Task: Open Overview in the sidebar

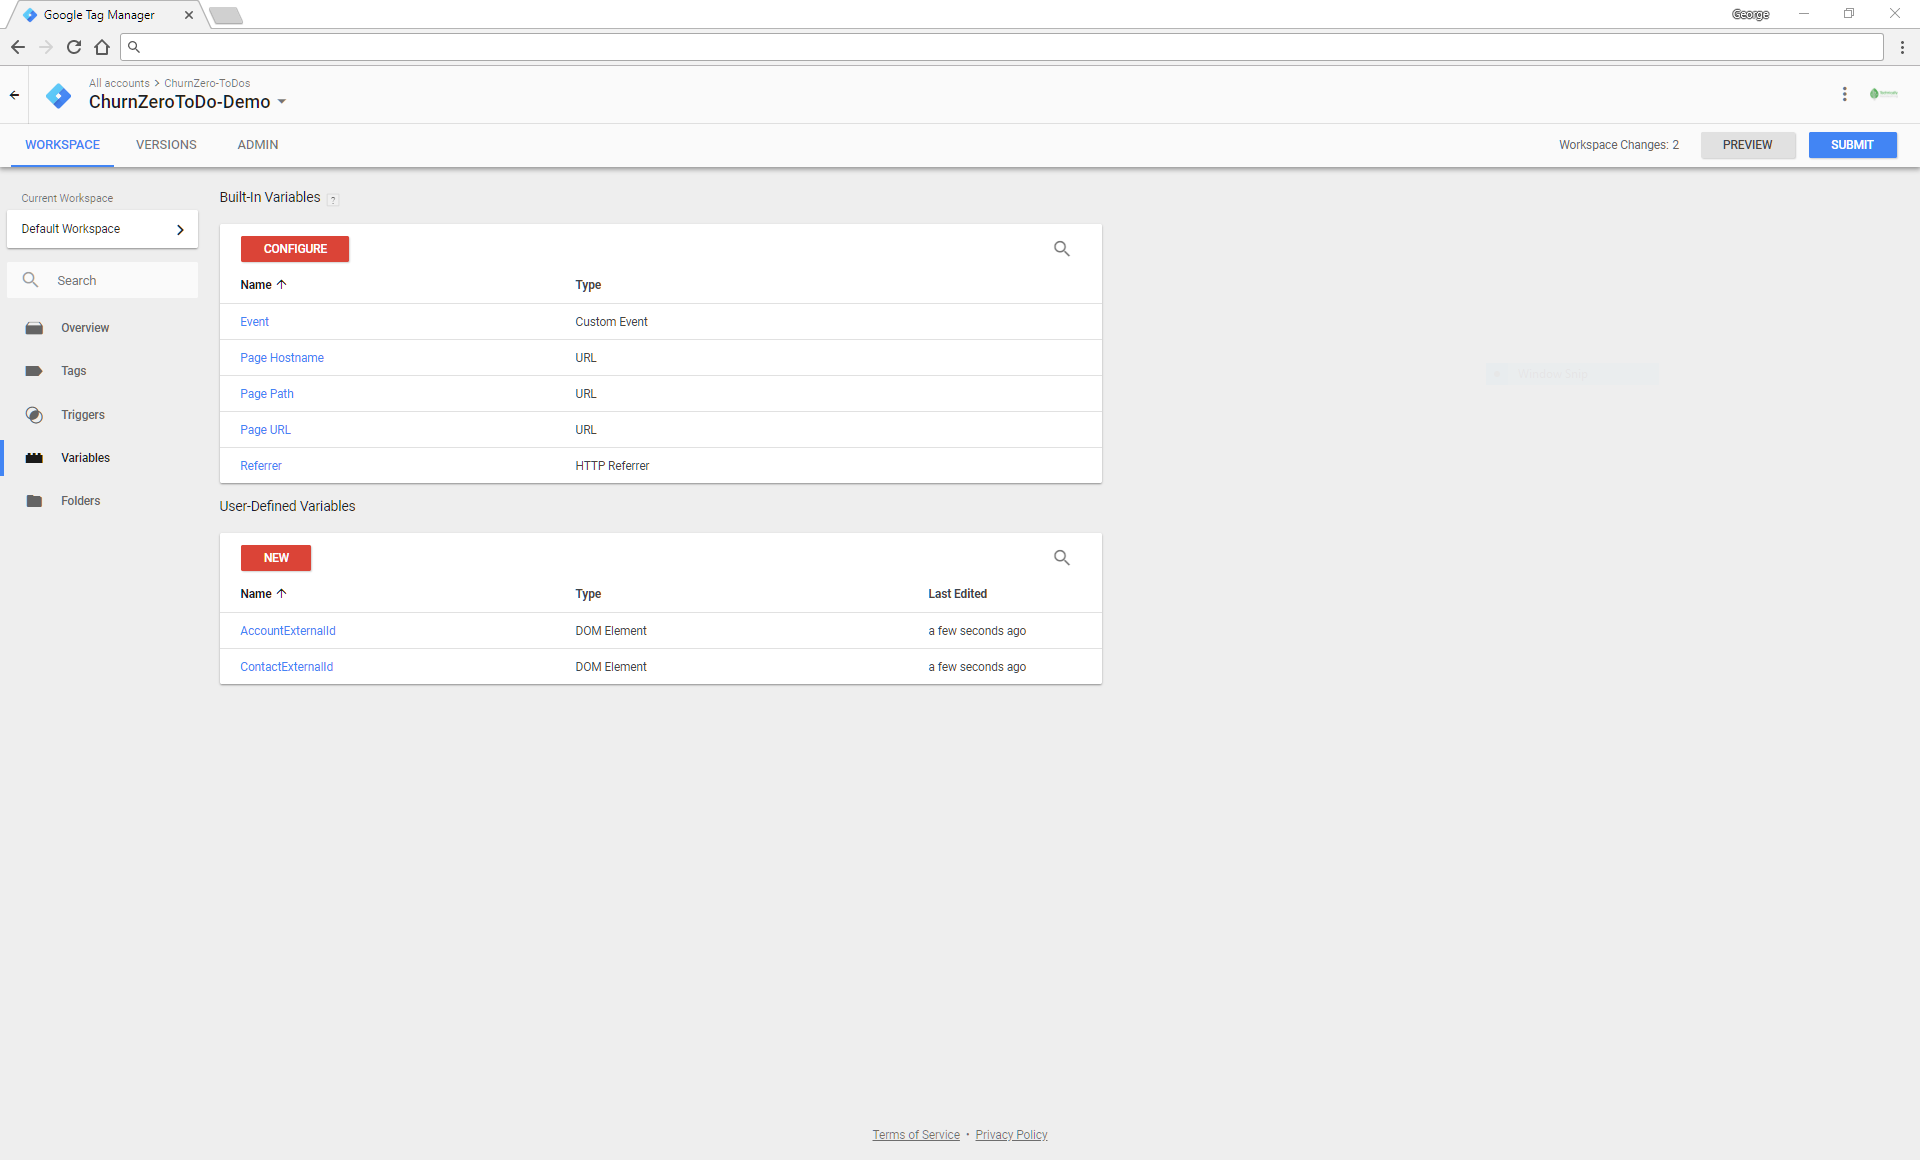Action: 85,328
